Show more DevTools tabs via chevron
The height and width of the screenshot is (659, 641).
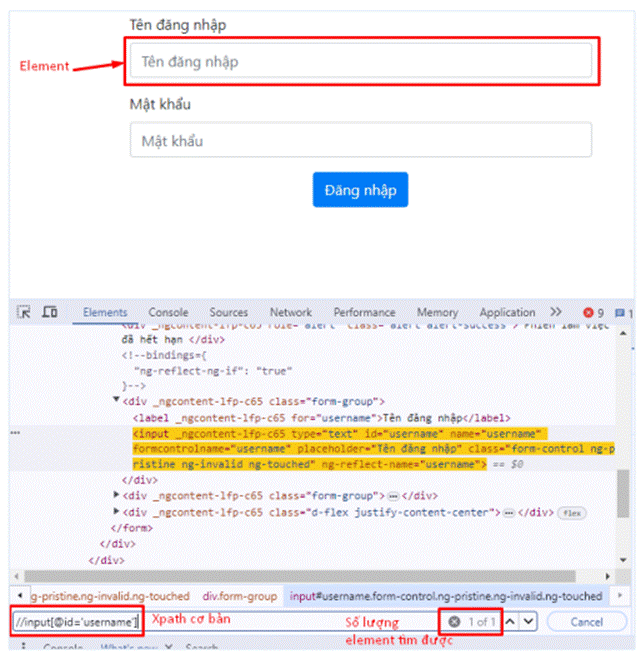tap(556, 312)
